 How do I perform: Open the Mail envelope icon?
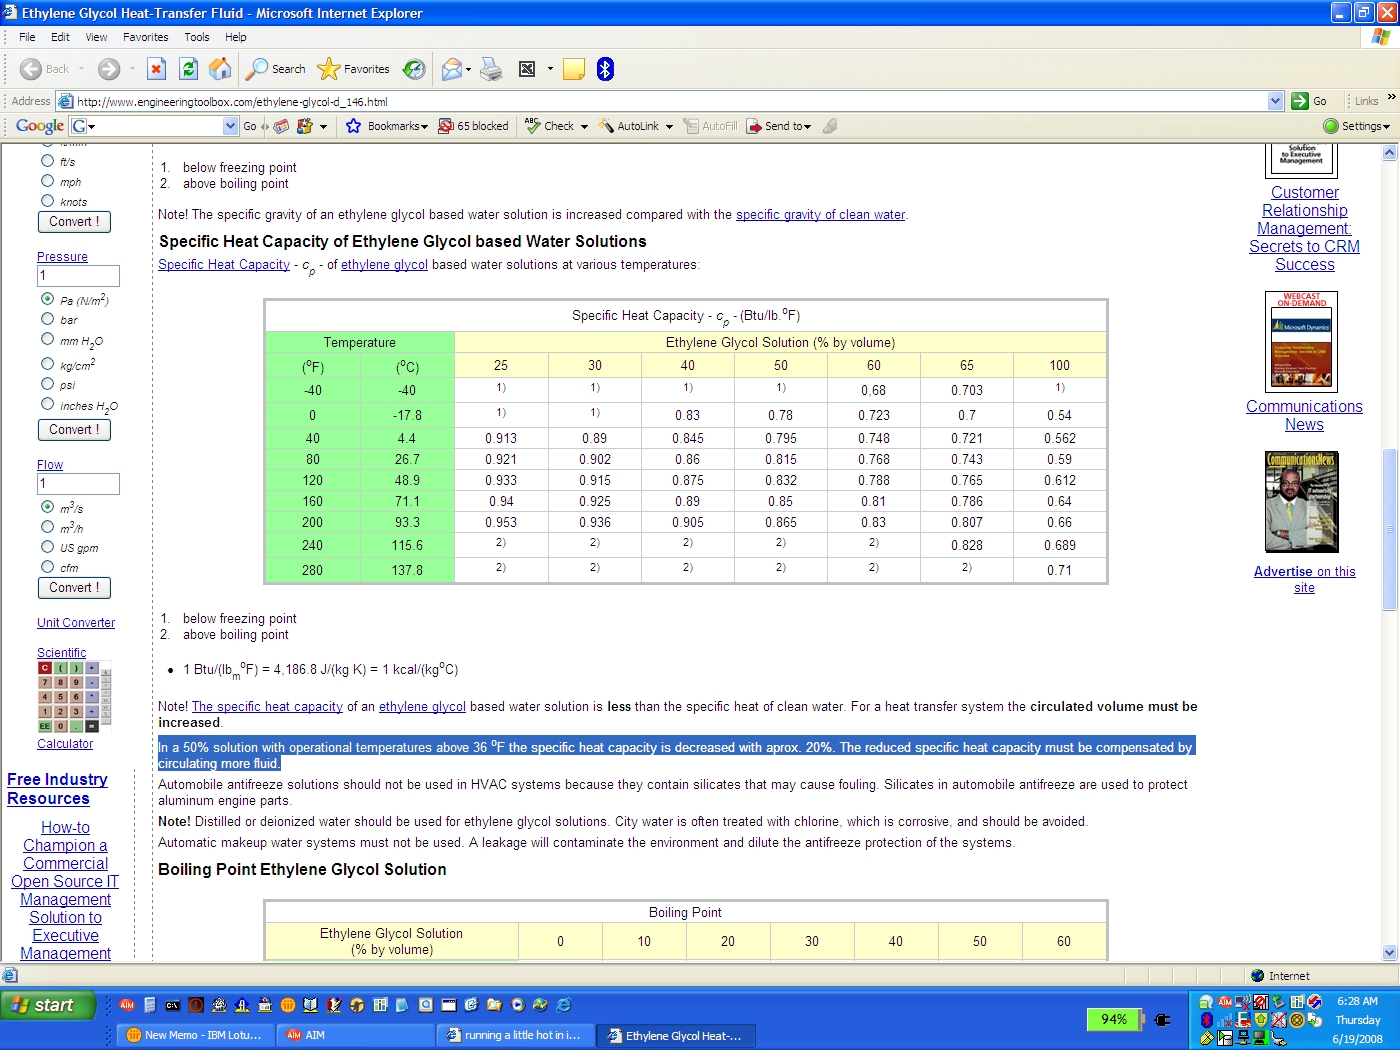pos(452,69)
